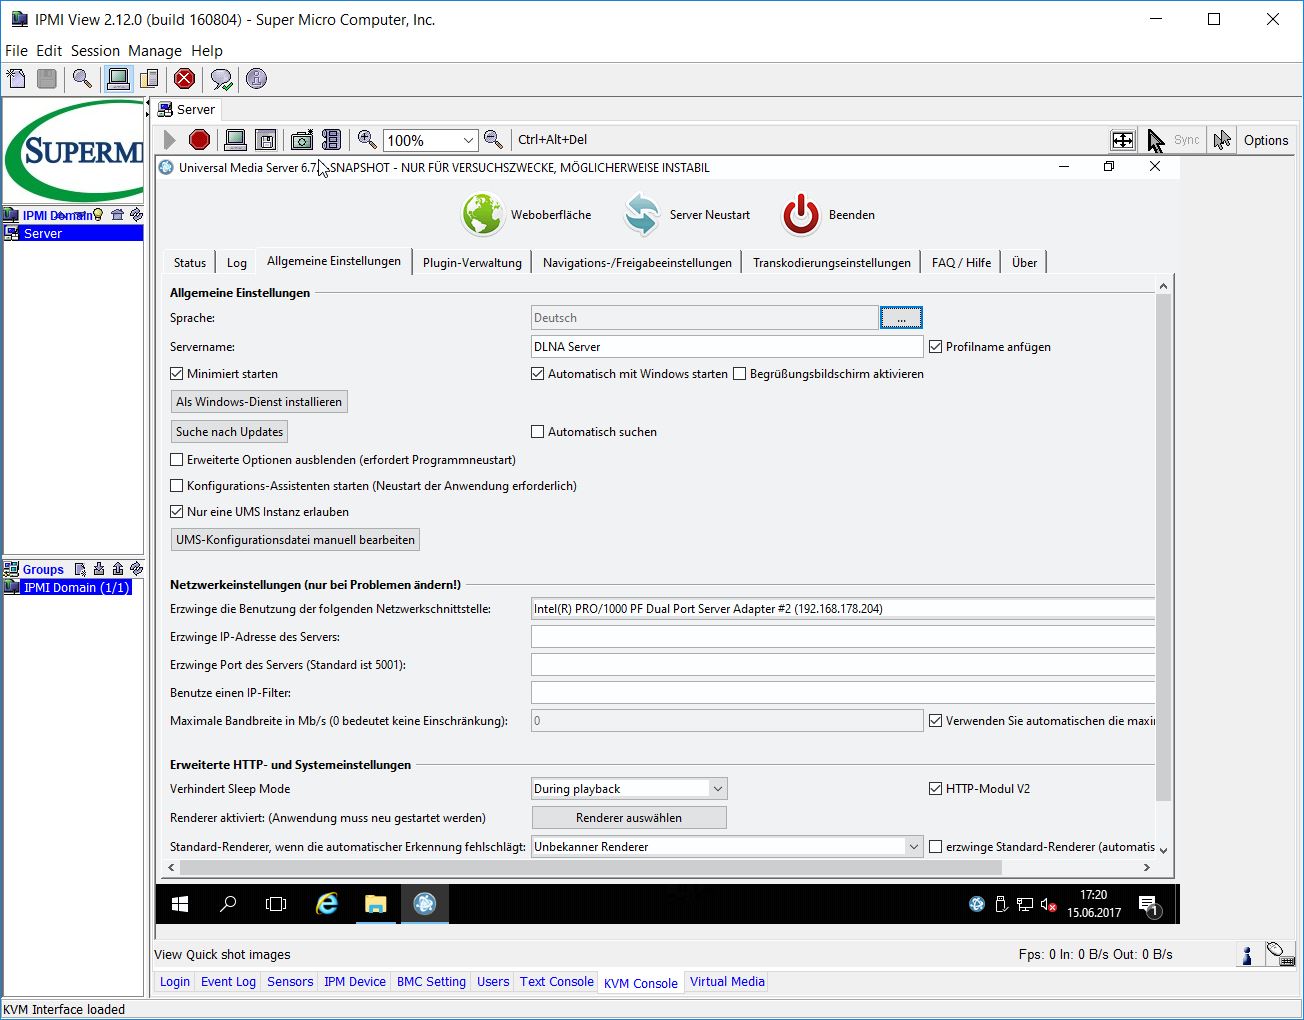The height and width of the screenshot is (1020, 1304).
Task: Click the scroll down arrow of settings panel
Action: [x=1163, y=849]
